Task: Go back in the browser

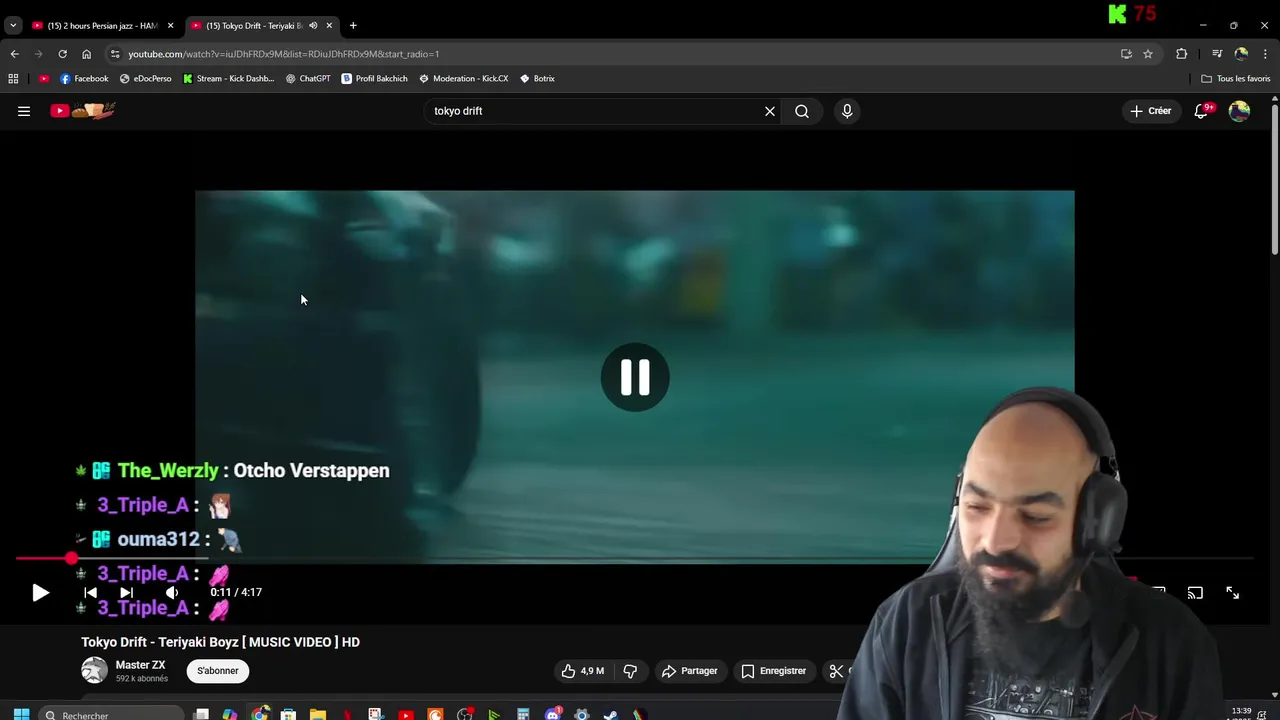Action: [14, 54]
